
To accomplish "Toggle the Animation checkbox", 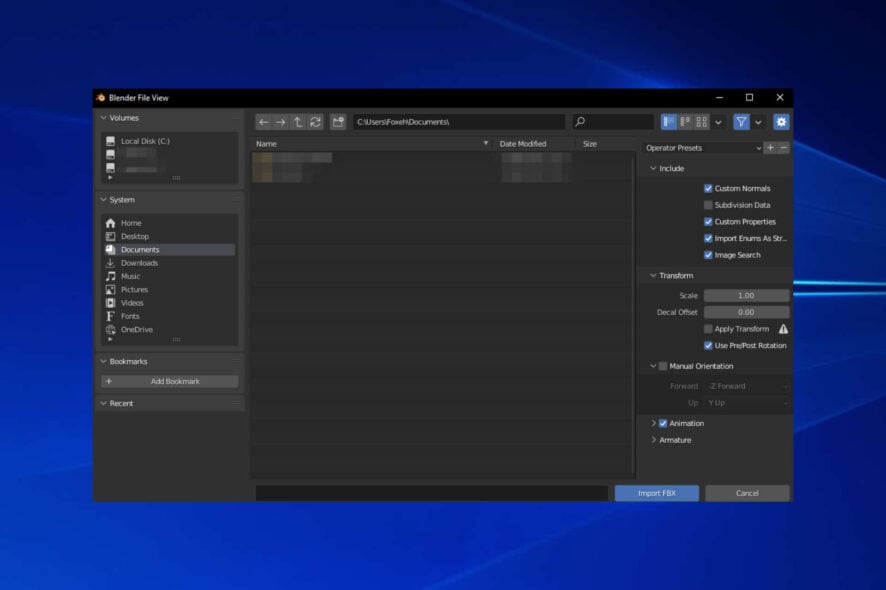I will pyautogui.click(x=663, y=423).
